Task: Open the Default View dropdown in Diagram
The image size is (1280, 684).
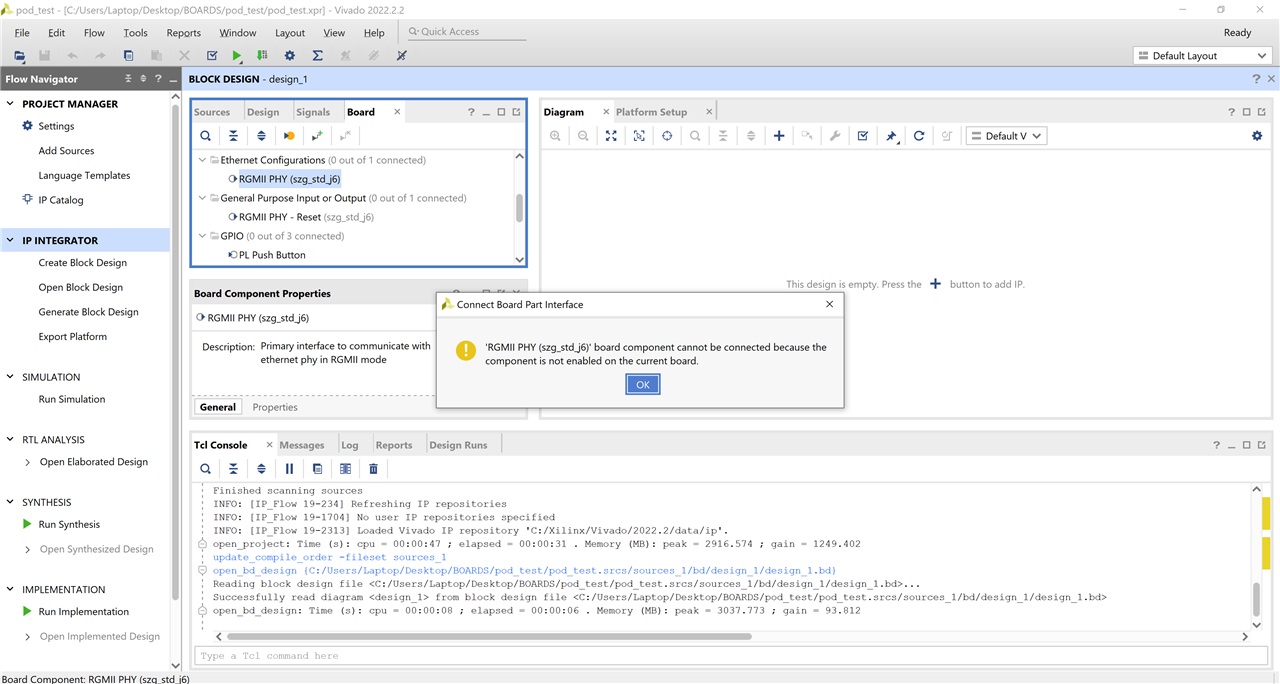Action: coord(1006,136)
